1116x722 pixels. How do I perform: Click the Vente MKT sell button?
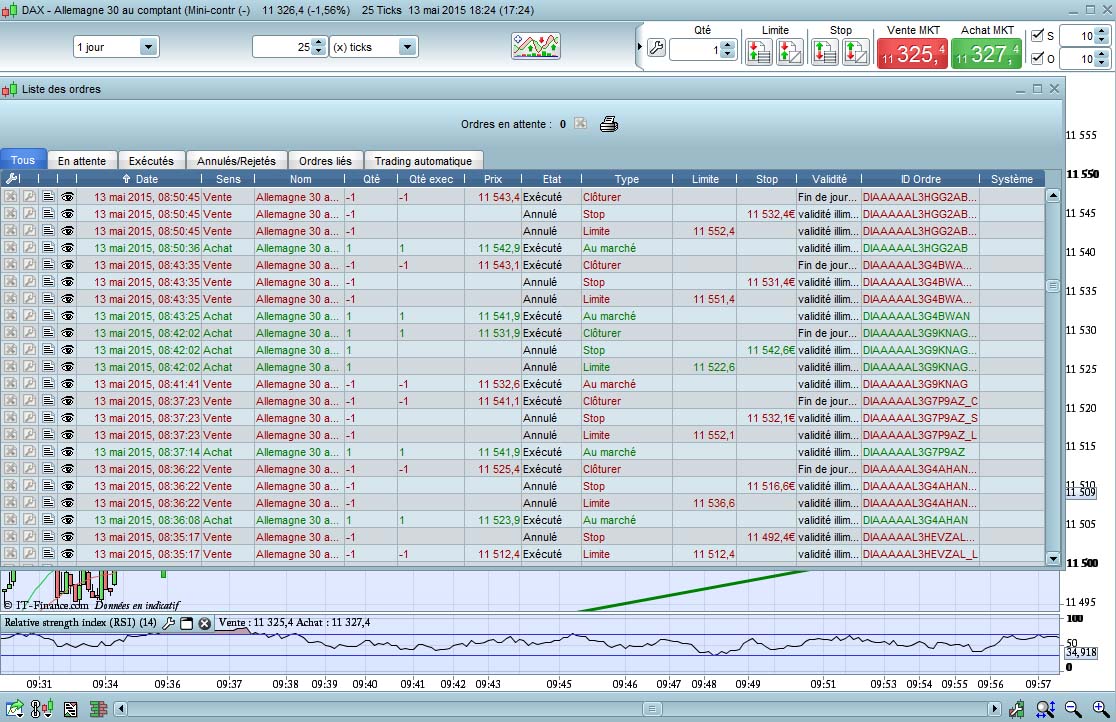coord(911,53)
